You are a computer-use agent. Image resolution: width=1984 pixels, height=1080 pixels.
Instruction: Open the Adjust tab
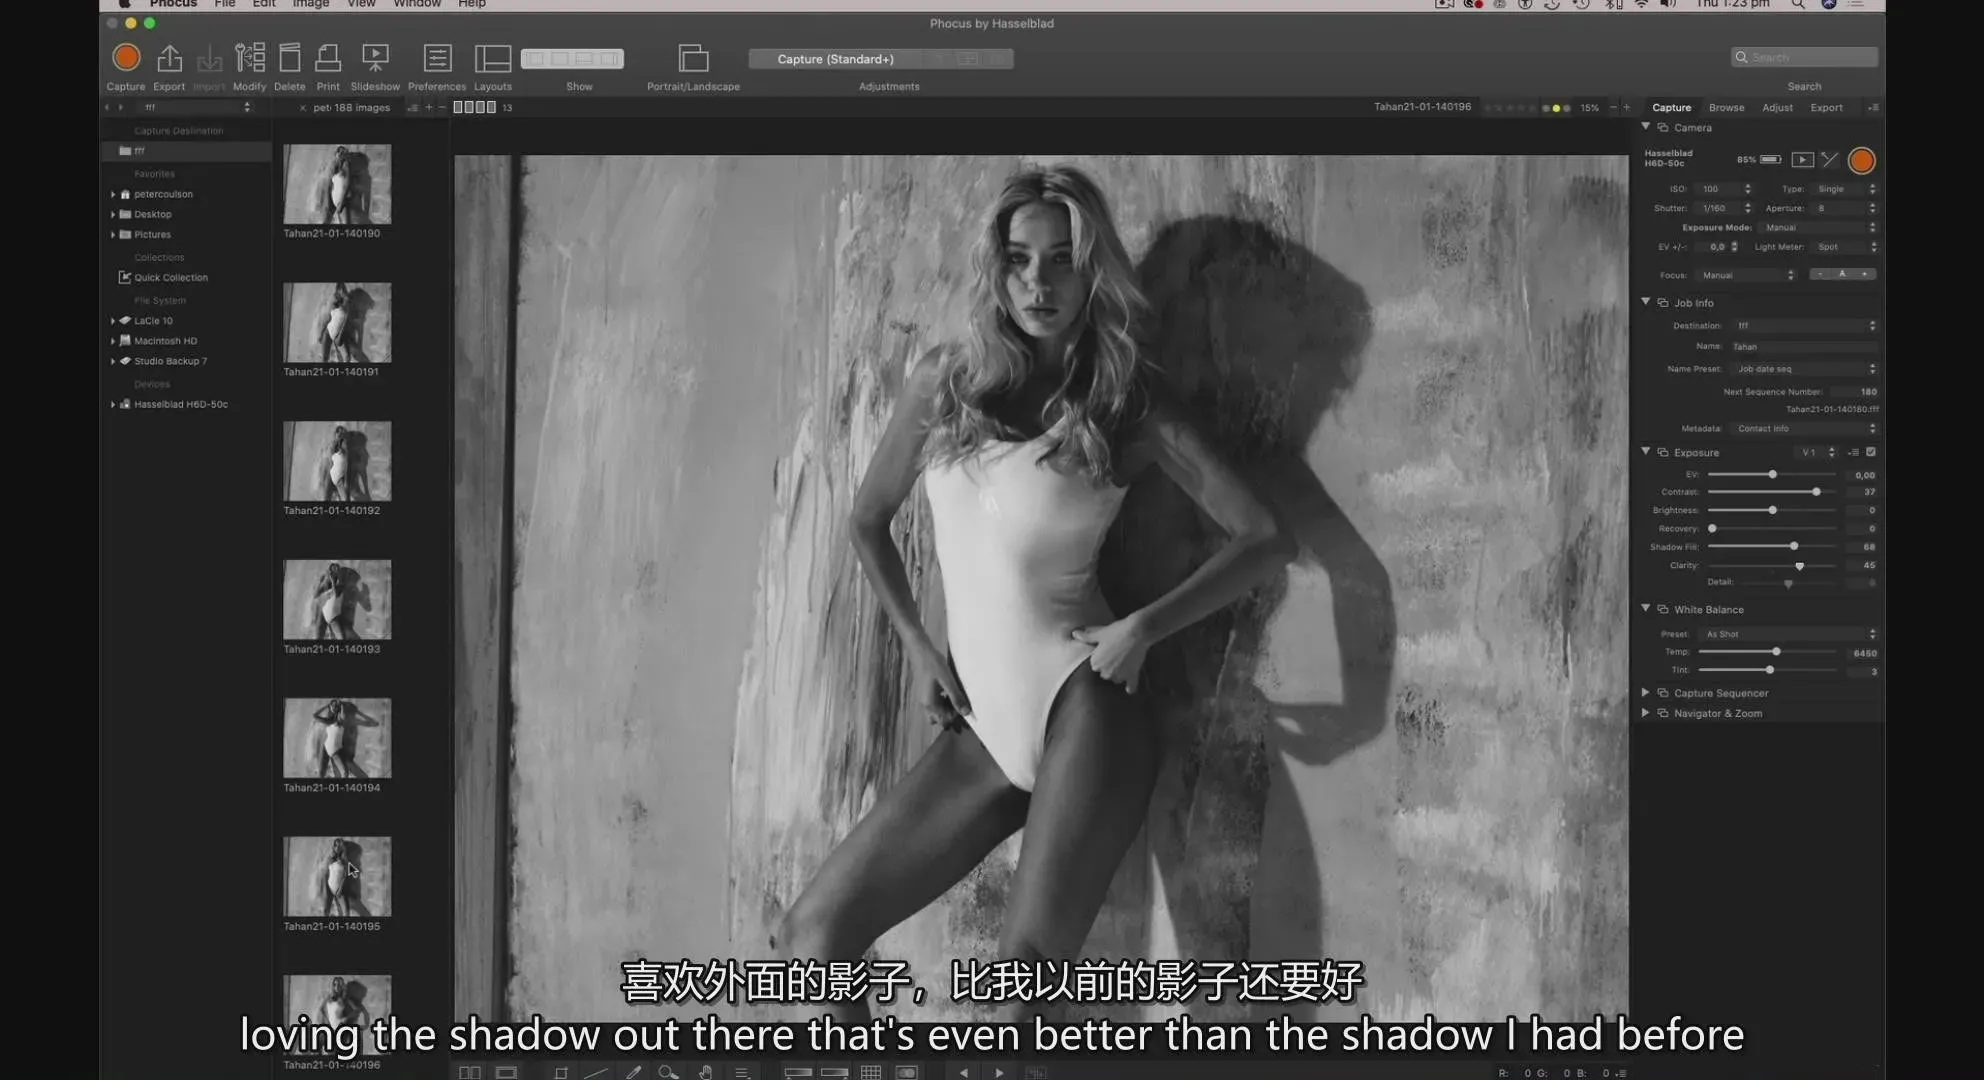coord(1777,107)
